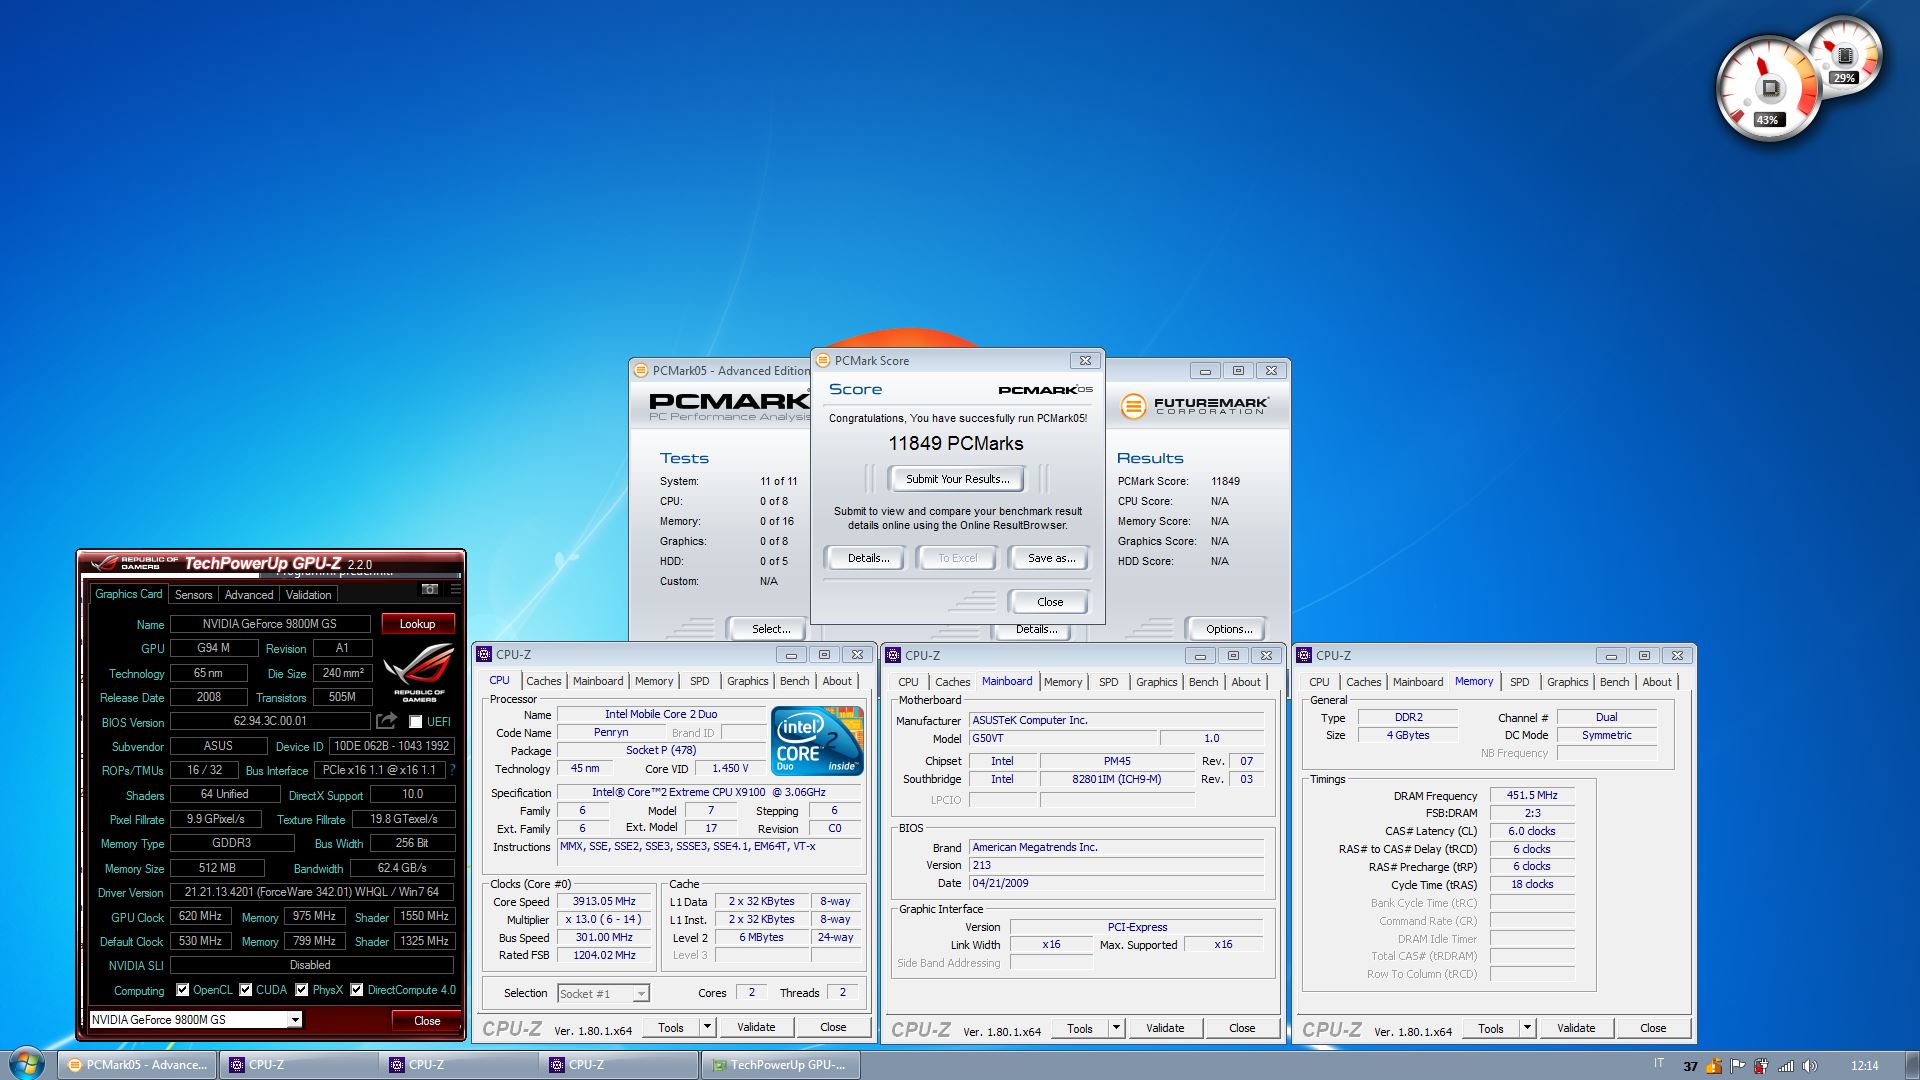1920x1080 pixels.
Task: Click the memory usage gauge gadget
Action: click(1845, 55)
